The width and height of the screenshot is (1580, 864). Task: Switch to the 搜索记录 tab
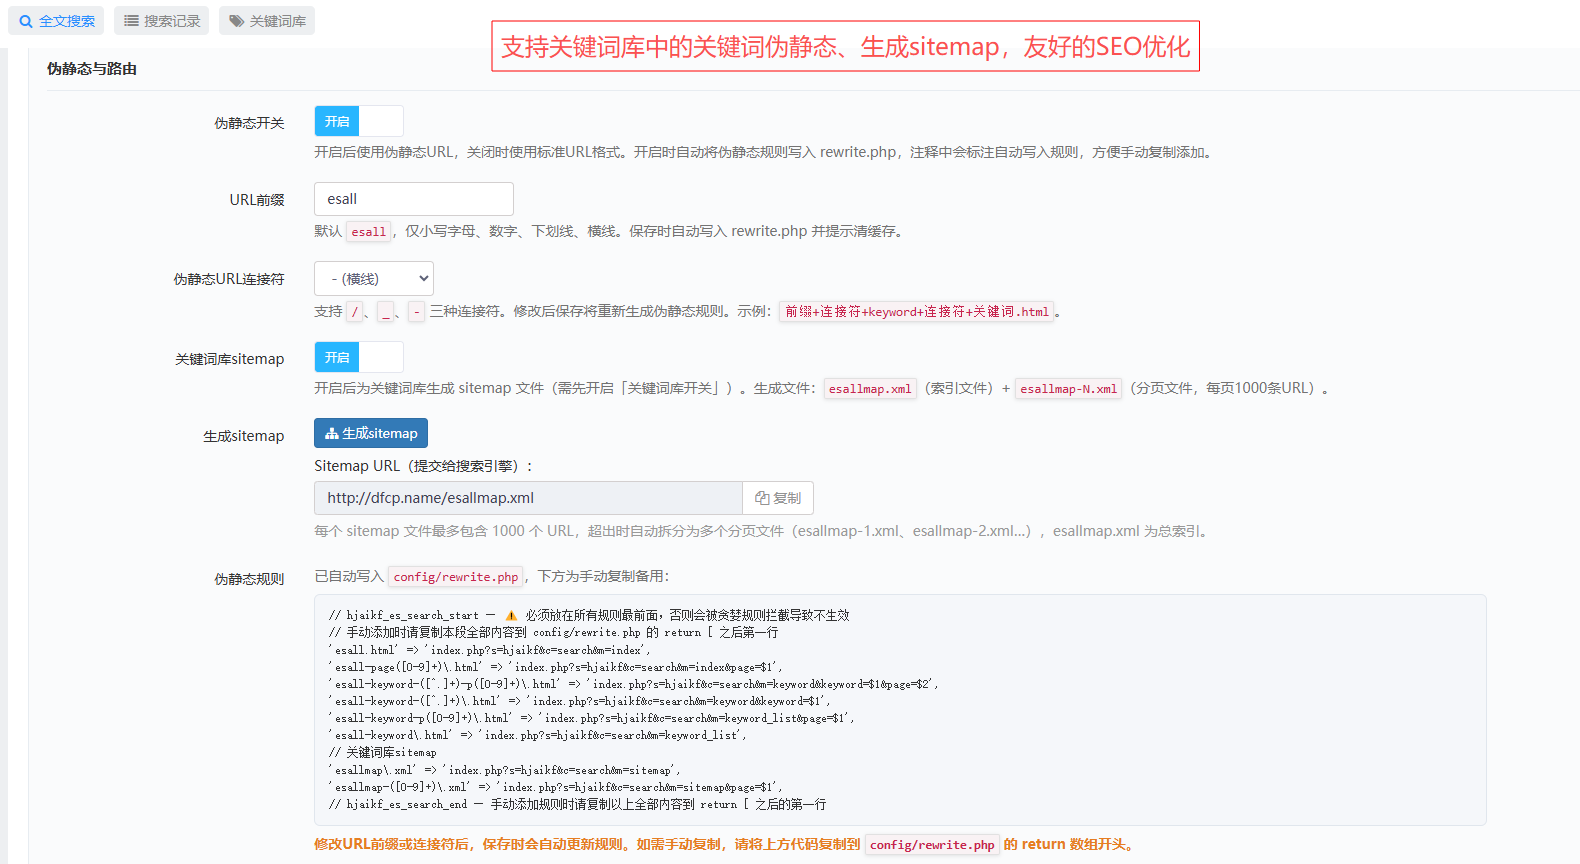coord(161,21)
